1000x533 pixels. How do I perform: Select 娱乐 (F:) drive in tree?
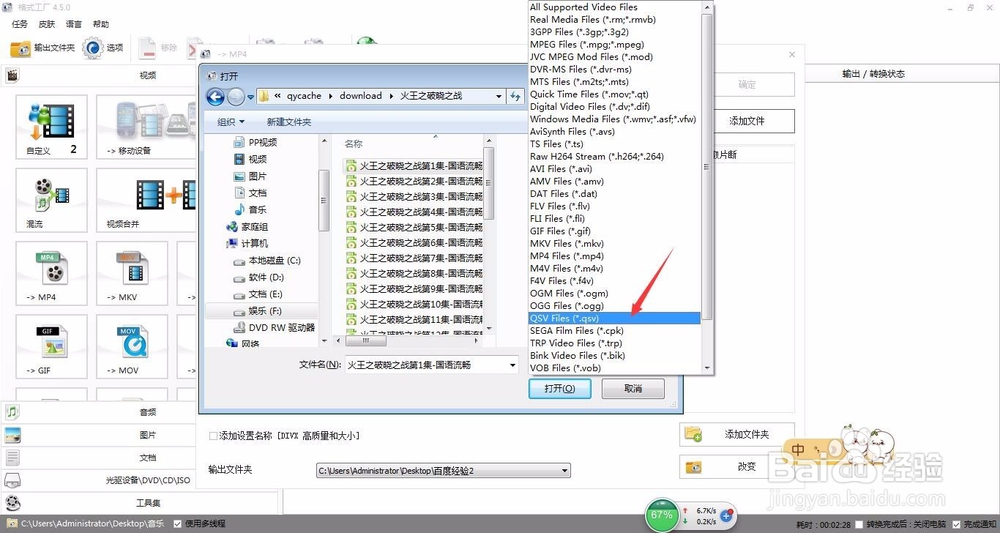tap(258, 311)
